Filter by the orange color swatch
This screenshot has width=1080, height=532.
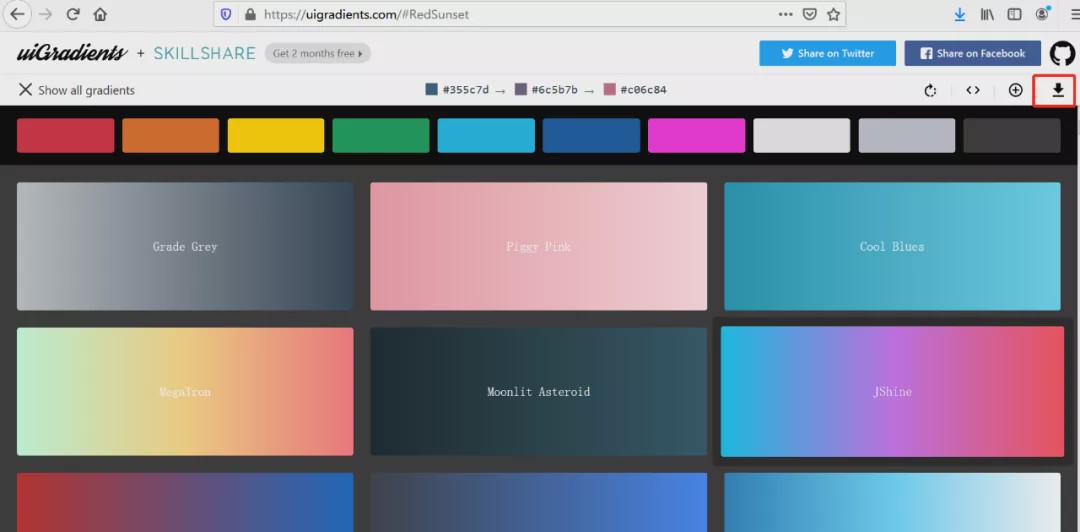pyautogui.click(x=171, y=135)
